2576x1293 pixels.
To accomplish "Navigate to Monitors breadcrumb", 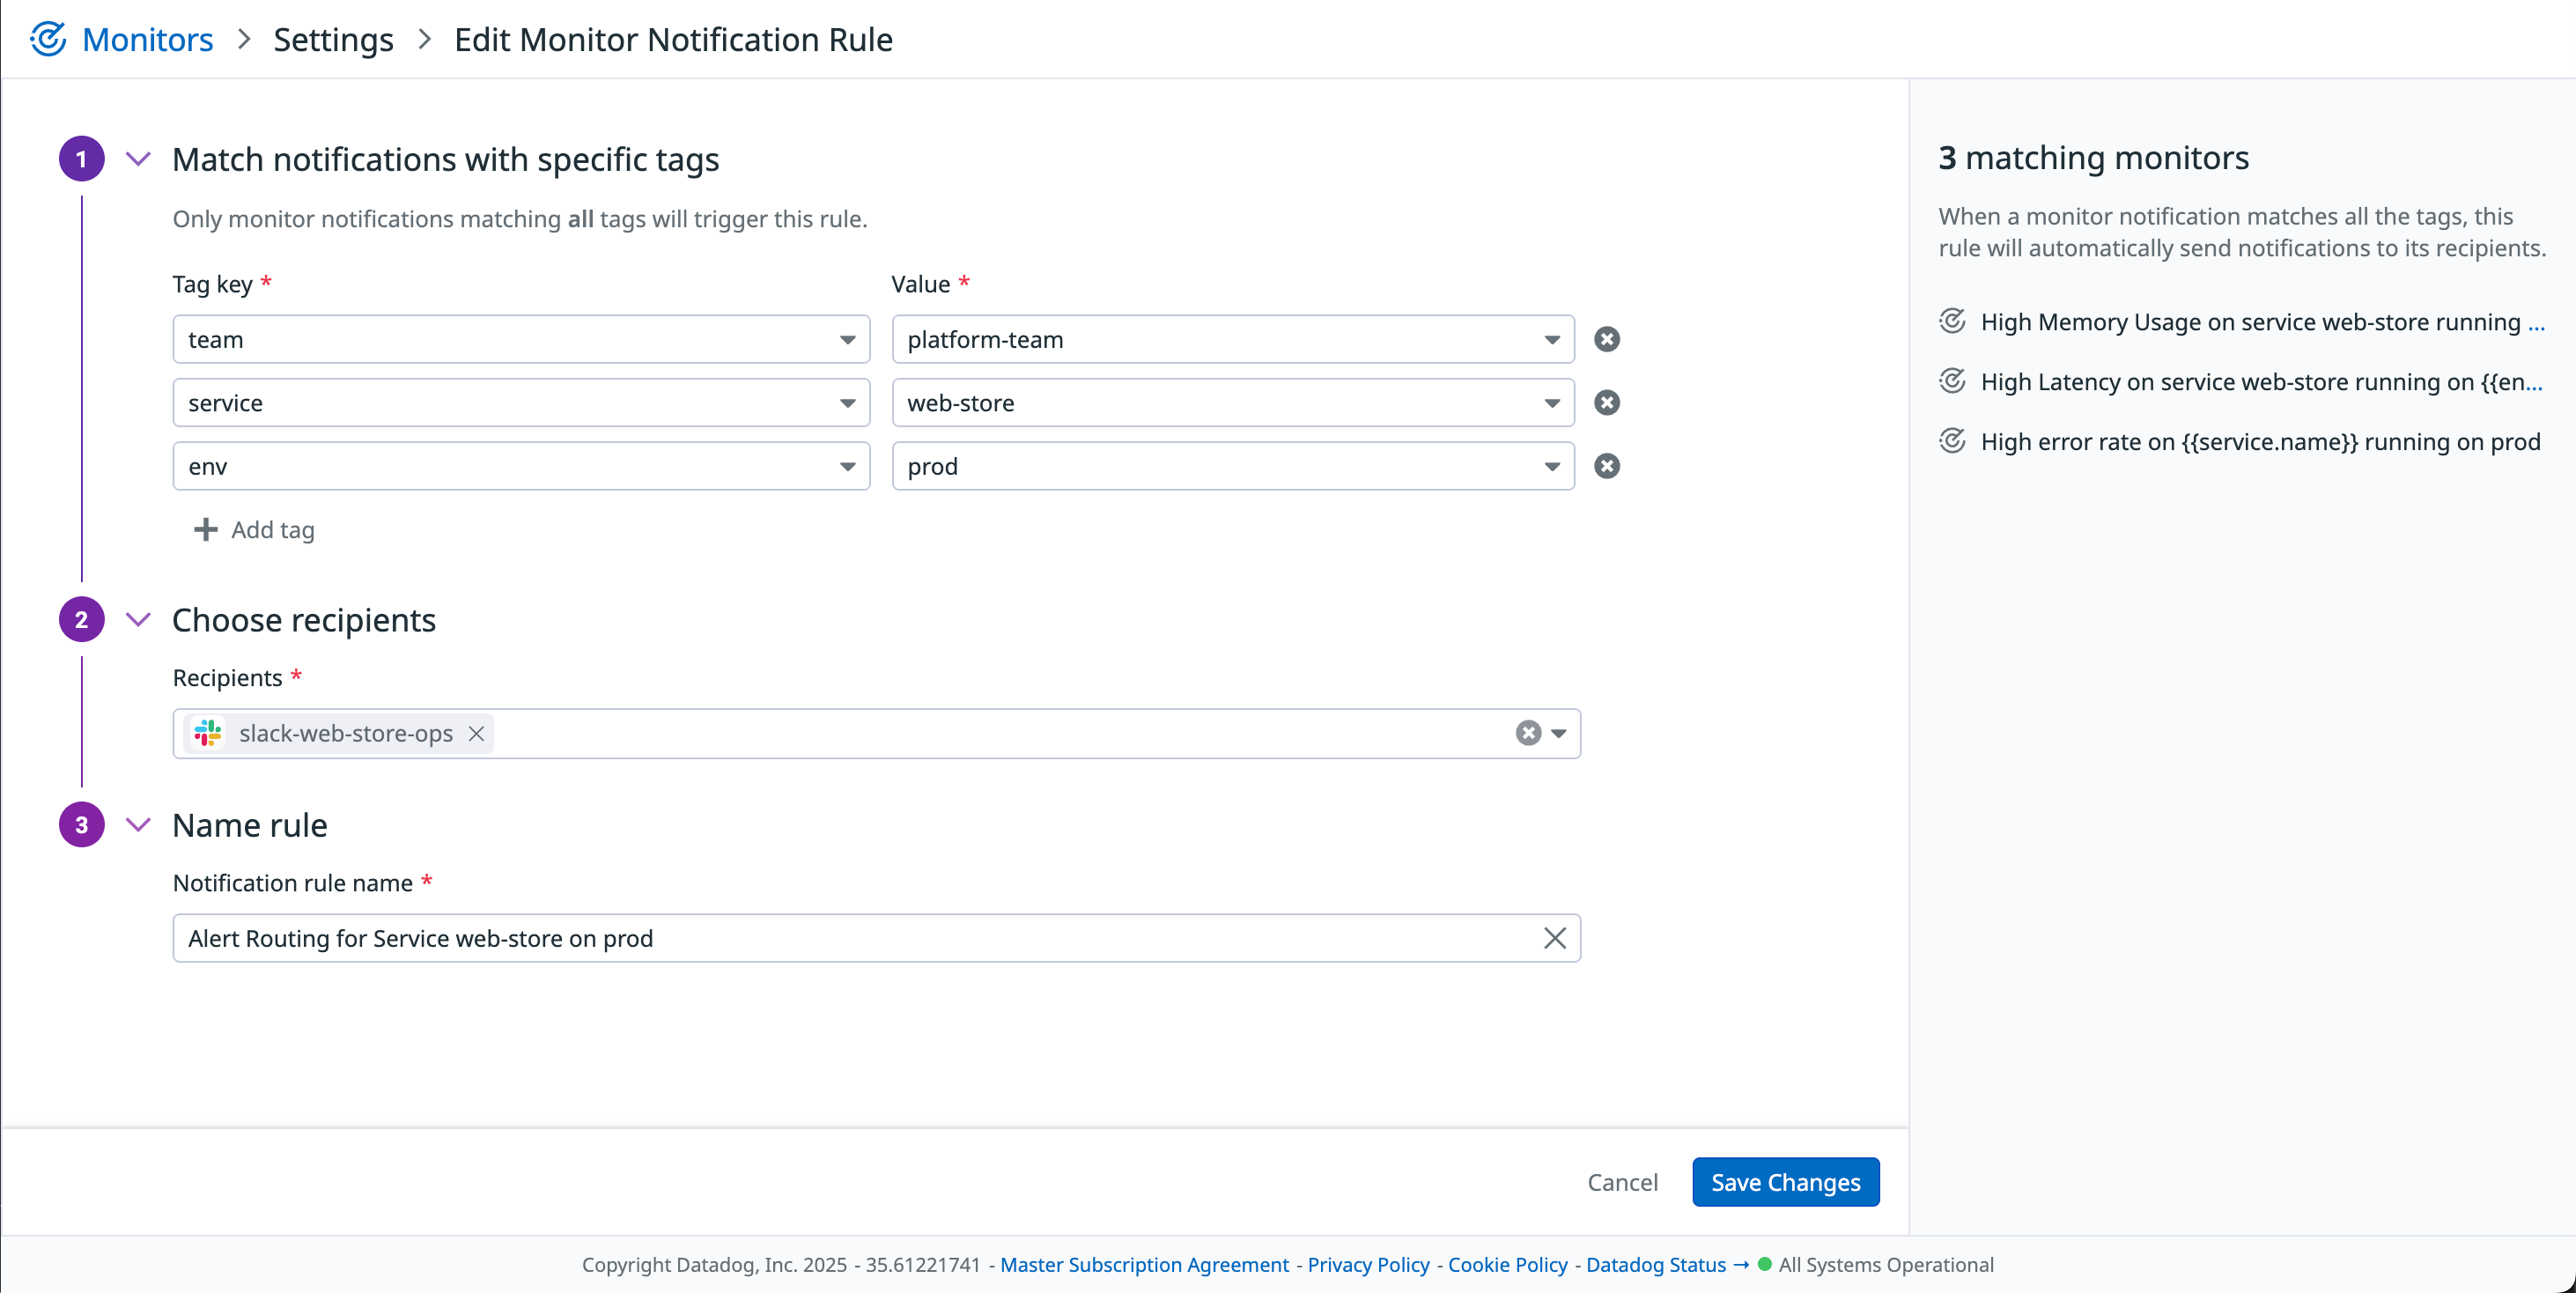I will pyautogui.click(x=147, y=39).
